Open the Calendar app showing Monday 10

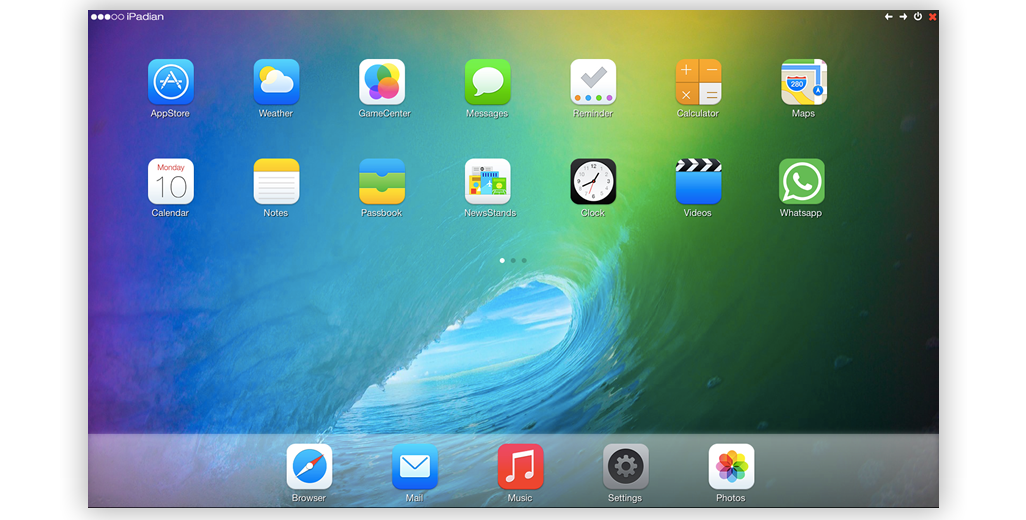[171, 181]
